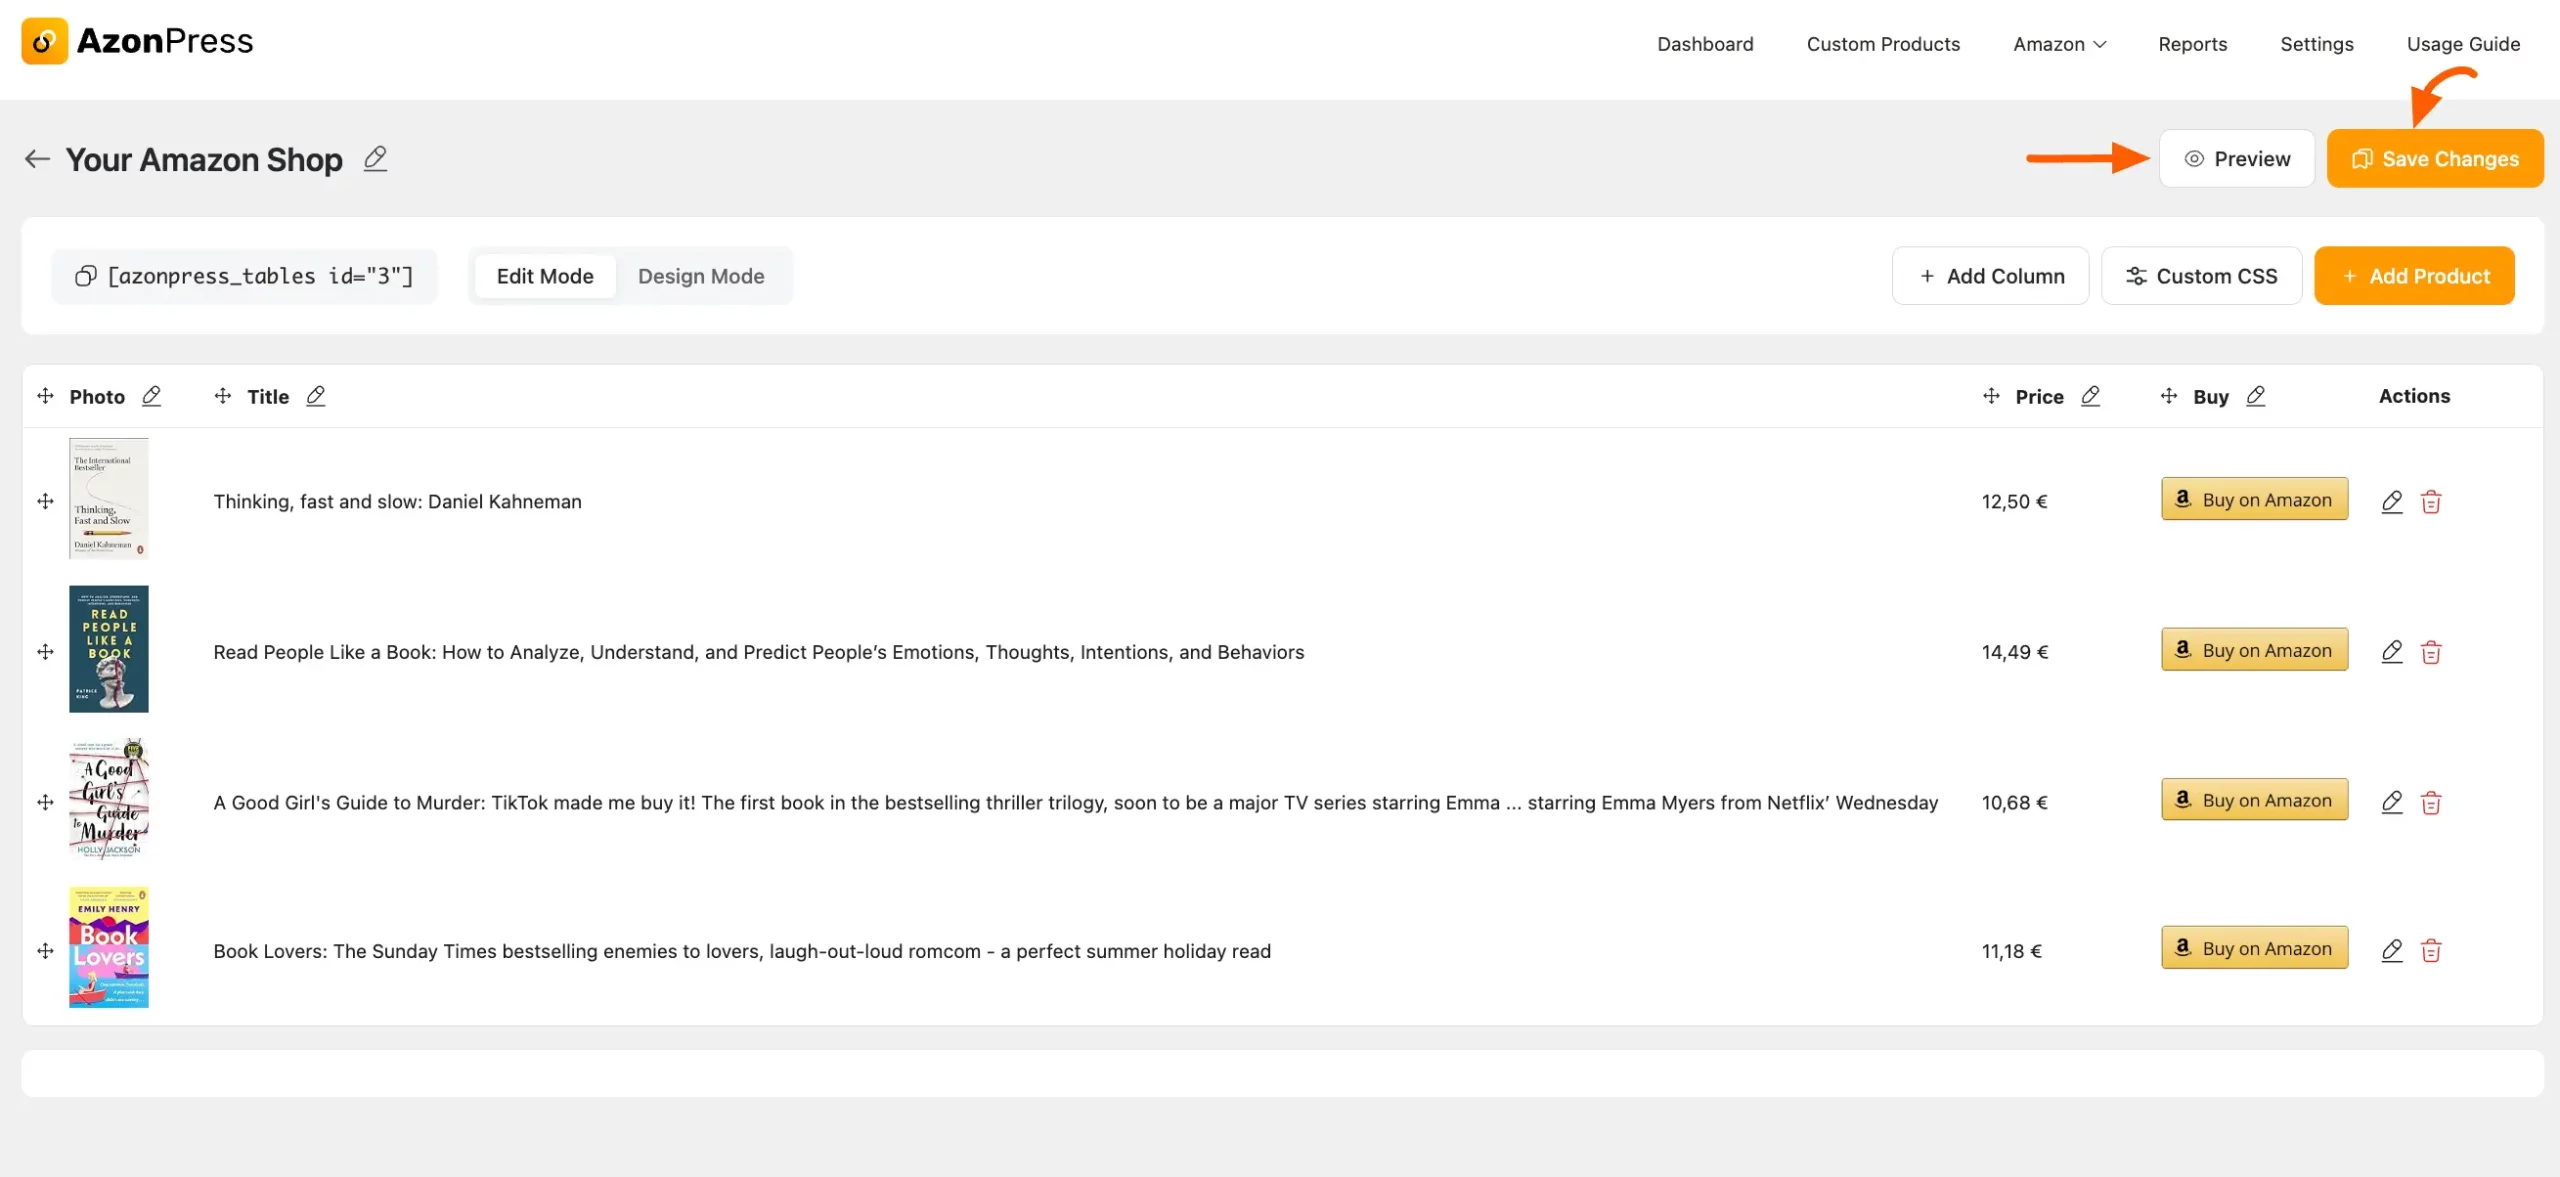Screen dimensions: 2560x1177
Task: Open the Dashboard menu item
Action: [1705, 45]
